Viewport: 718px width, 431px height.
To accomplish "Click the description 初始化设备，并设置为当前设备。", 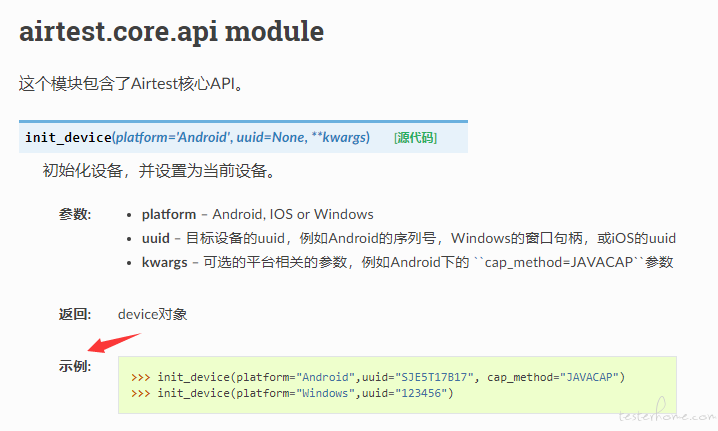I will point(159,171).
